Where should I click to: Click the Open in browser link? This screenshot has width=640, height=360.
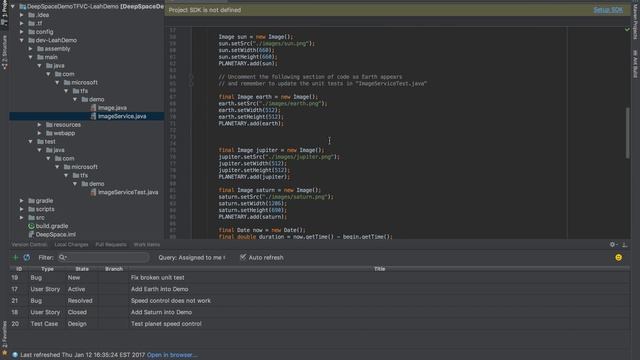click(172, 355)
